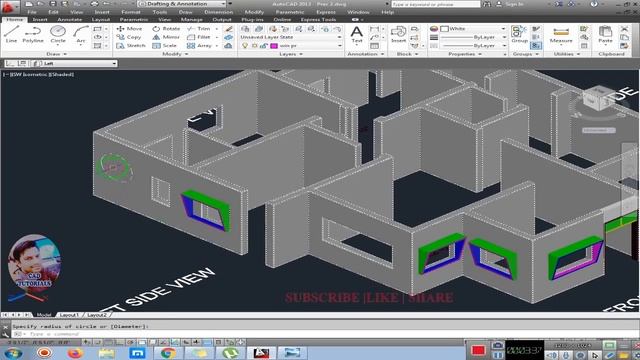The image size is (640, 360).
Task: Open the Format menu
Action: tap(131, 12)
